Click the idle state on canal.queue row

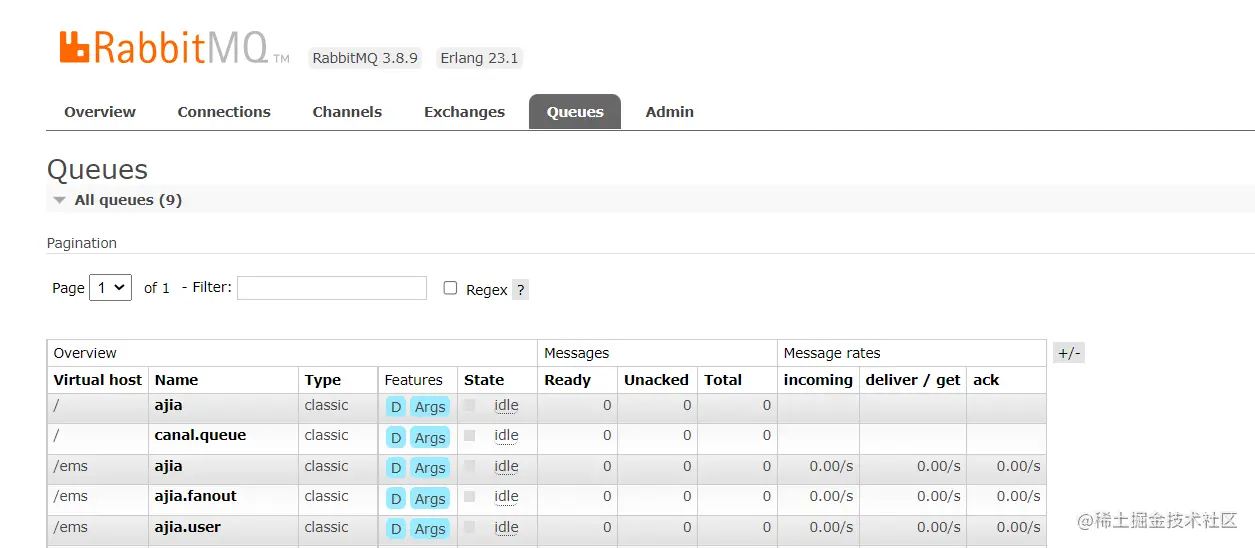(x=506, y=435)
